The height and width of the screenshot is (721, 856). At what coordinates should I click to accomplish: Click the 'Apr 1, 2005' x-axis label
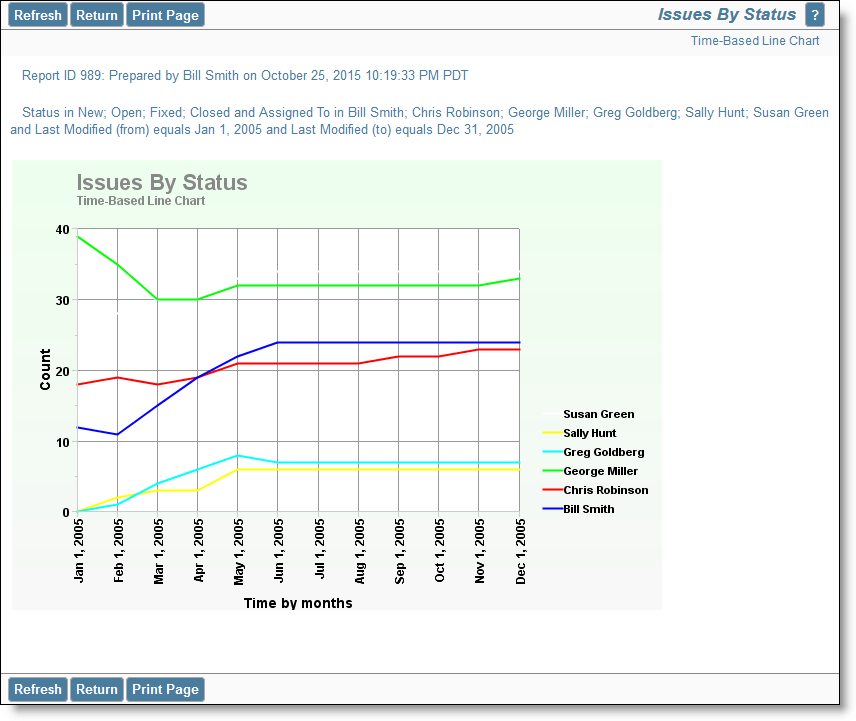tap(199, 550)
